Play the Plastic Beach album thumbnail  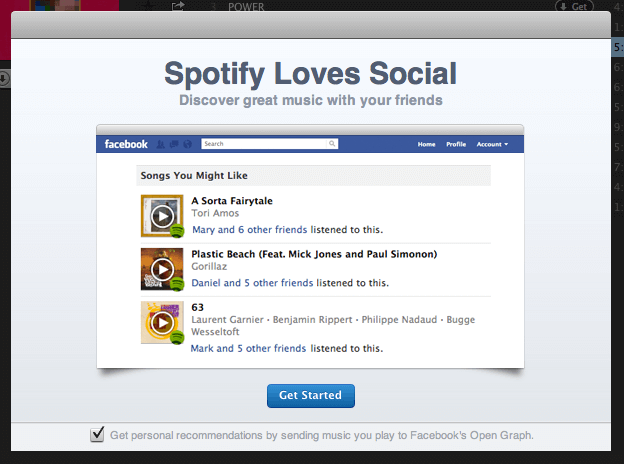click(162, 269)
